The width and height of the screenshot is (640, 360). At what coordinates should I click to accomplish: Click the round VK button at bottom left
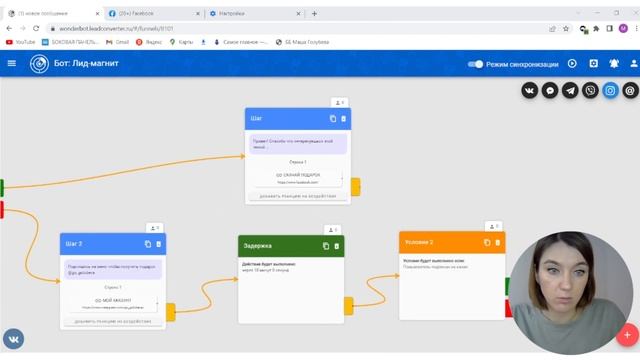13,339
